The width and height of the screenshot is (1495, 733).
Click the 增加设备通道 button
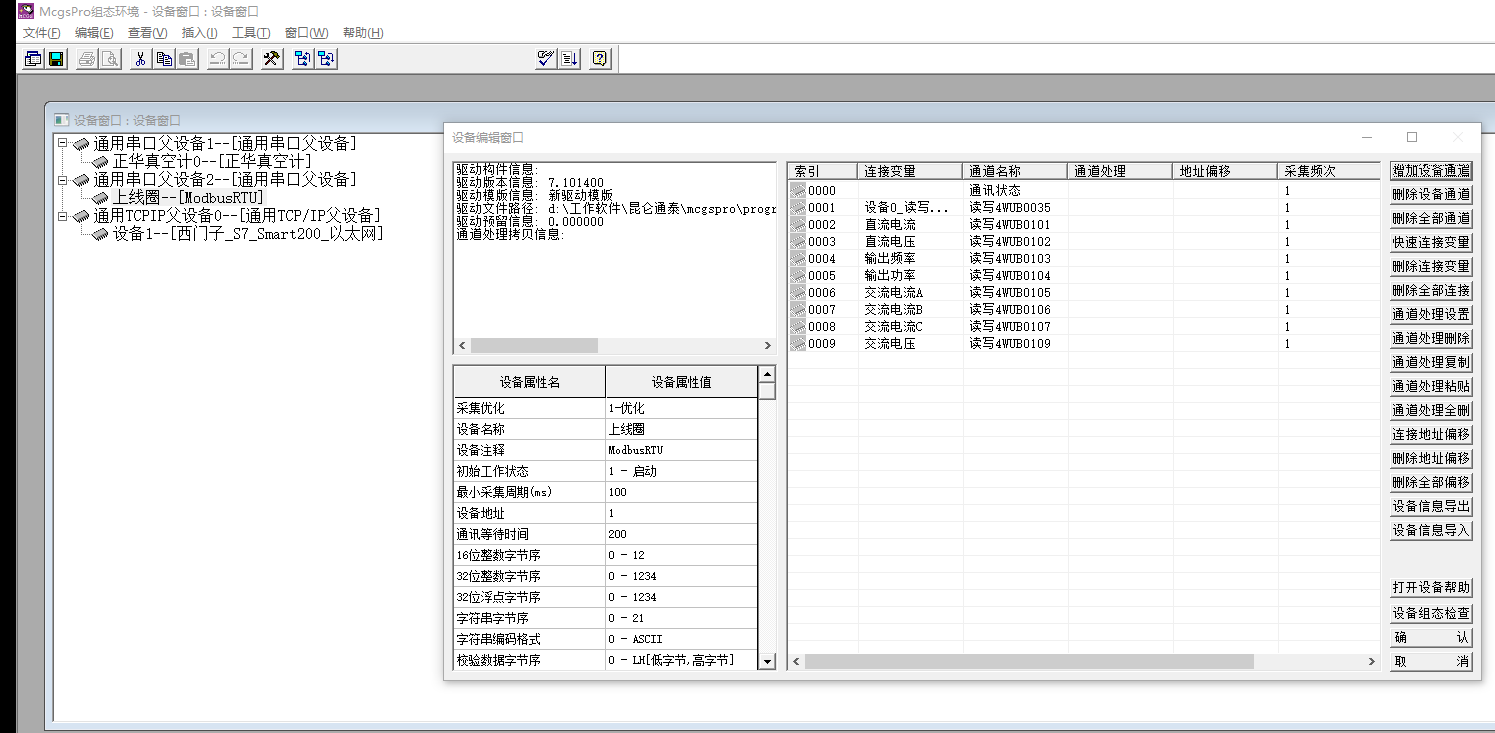coord(1431,171)
